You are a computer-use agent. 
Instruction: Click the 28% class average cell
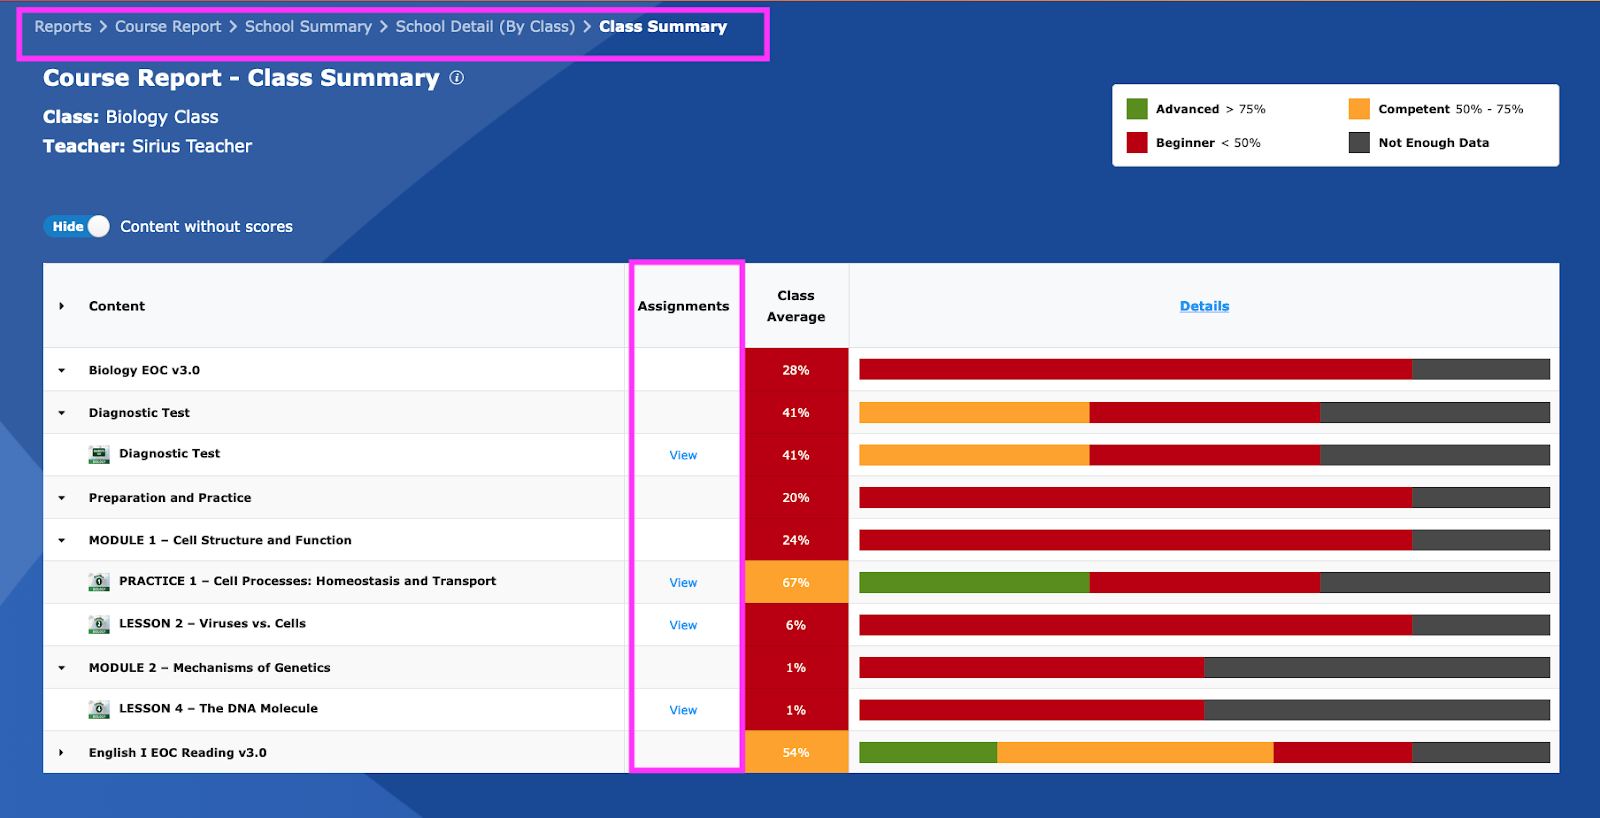pyautogui.click(x=796, y=370)
